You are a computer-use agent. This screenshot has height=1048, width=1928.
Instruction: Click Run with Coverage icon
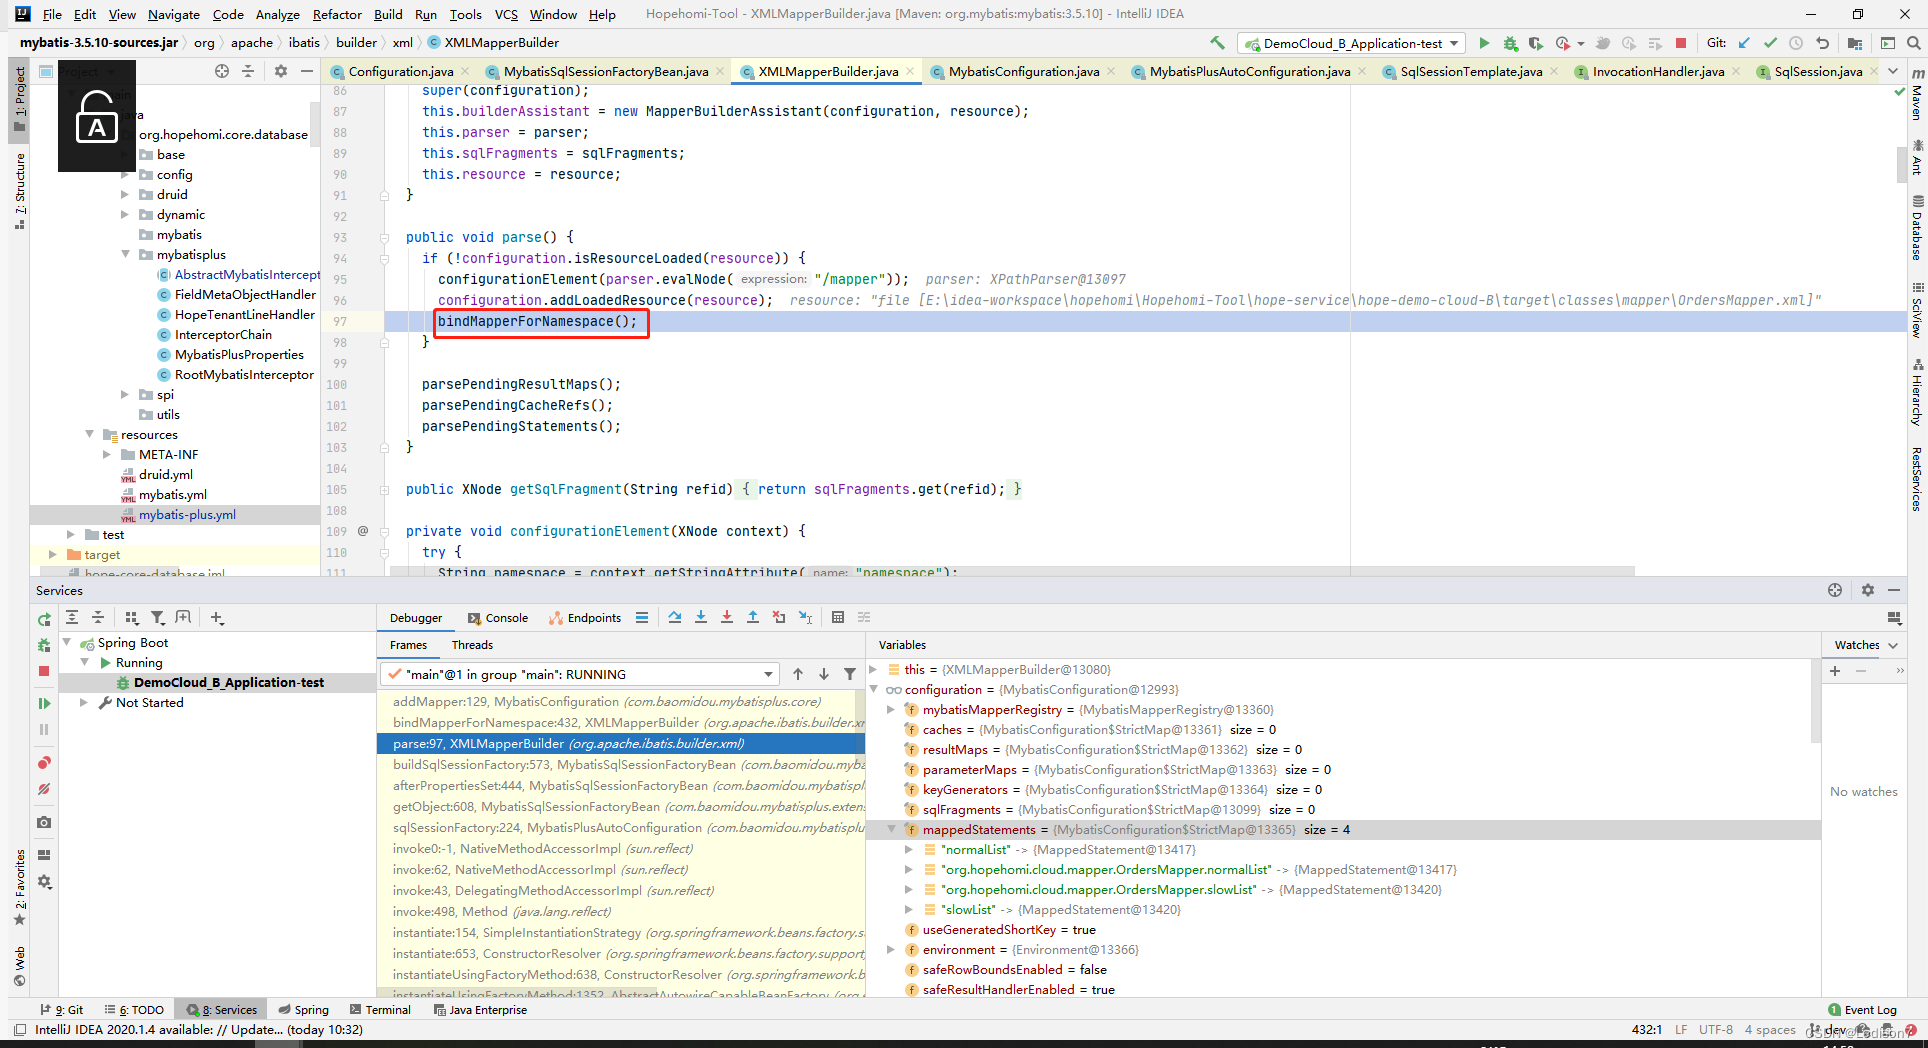[1535, 43]
